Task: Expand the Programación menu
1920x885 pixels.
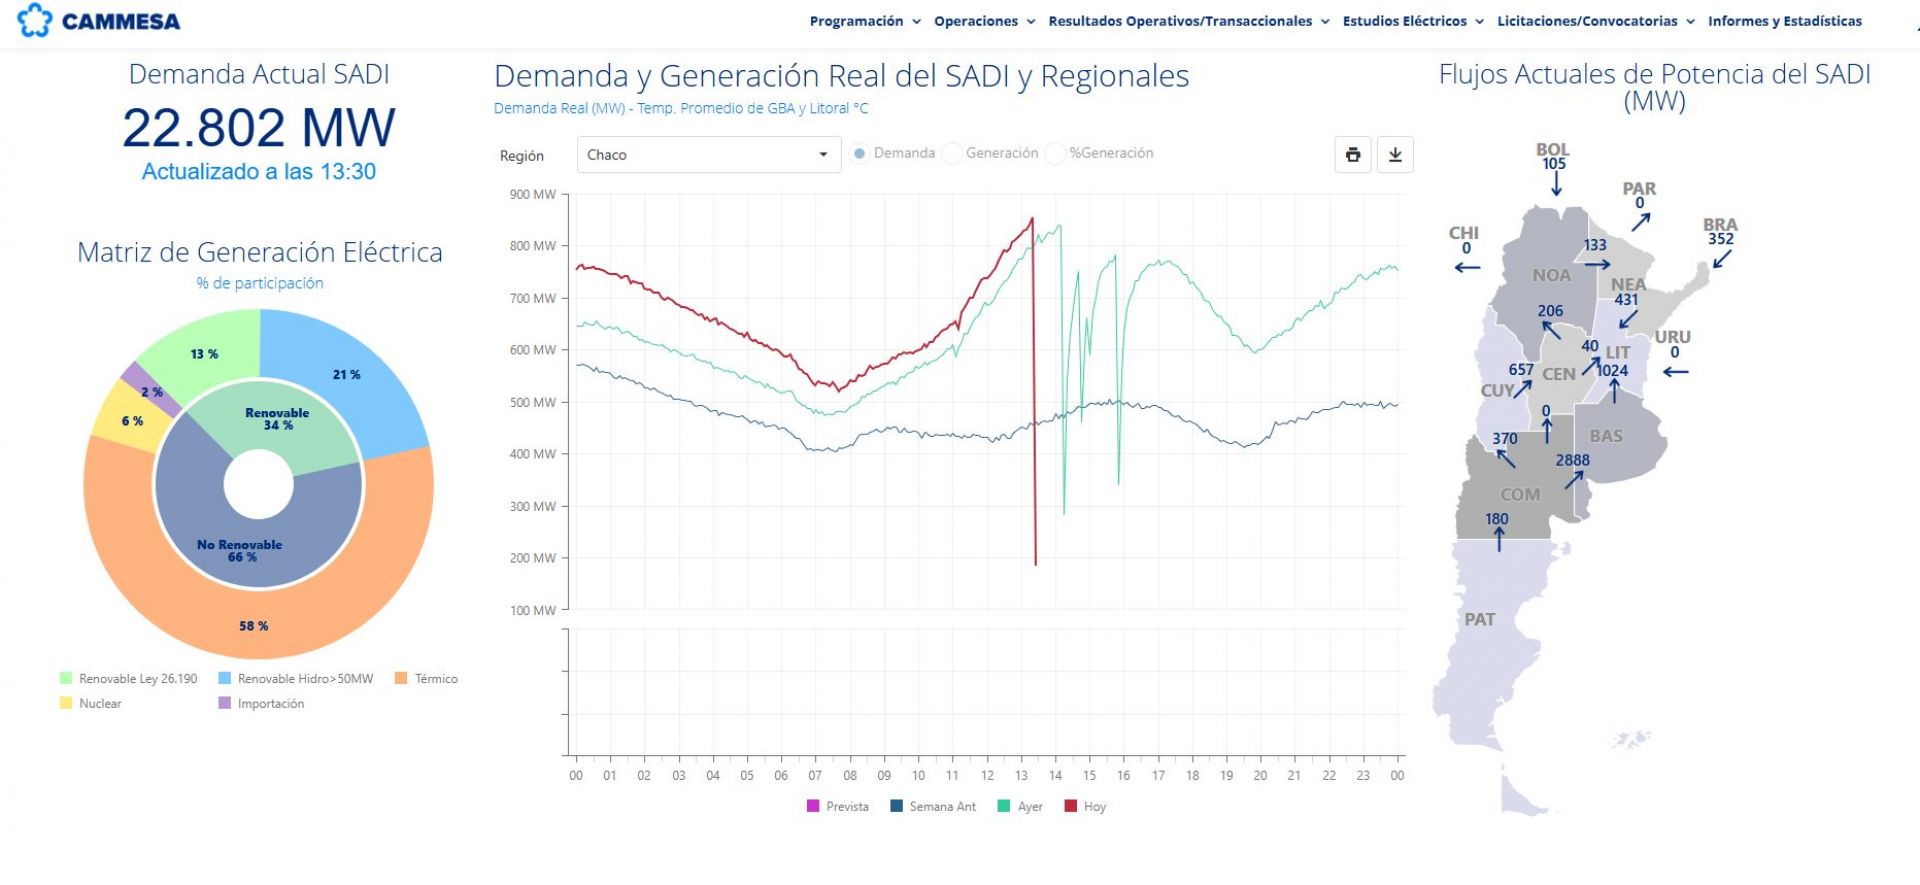Action: coord(865,21)
